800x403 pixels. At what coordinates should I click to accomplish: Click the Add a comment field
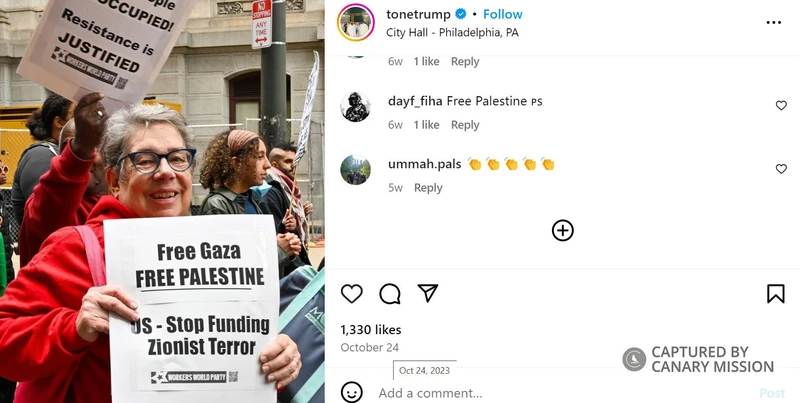click(x=564, y=393)
